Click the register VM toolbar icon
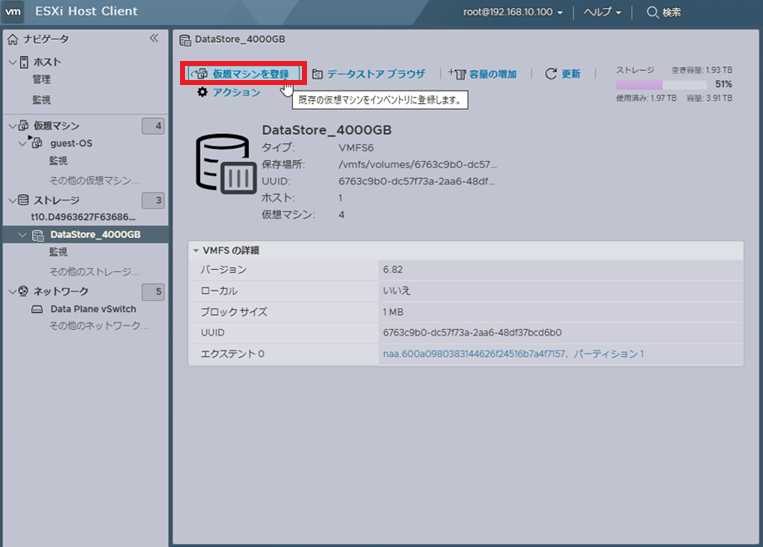Screen dimensions: 763x547 pyautogui.click(x=200, y=73)
